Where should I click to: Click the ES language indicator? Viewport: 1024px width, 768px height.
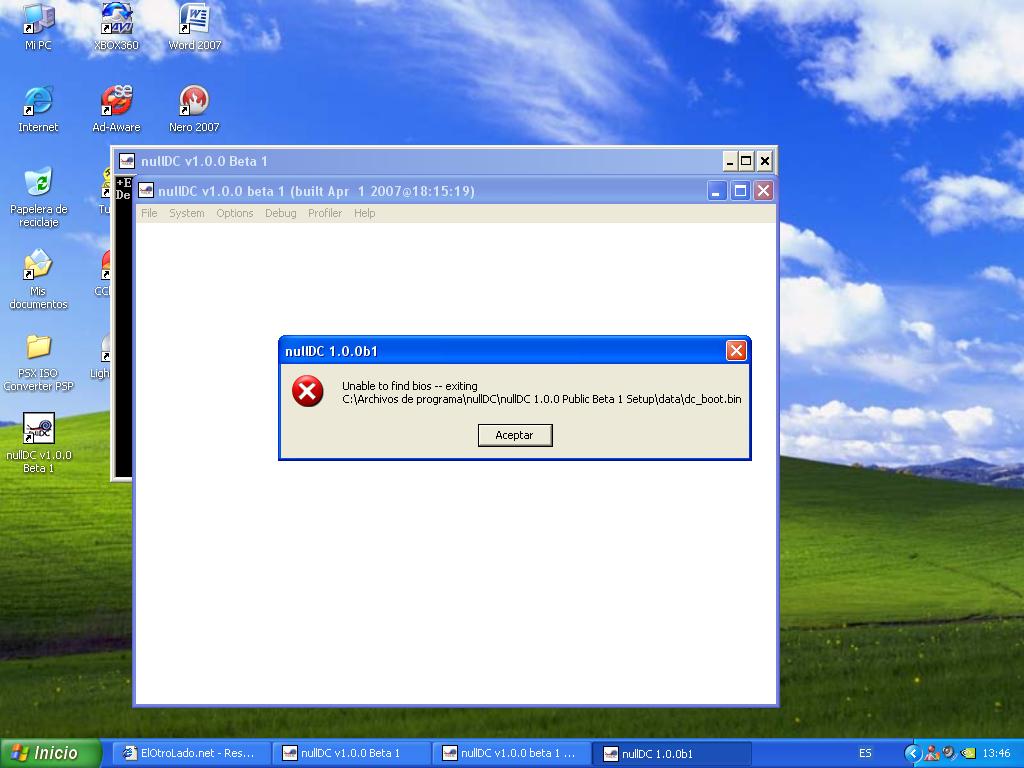(x=865, y=753)
